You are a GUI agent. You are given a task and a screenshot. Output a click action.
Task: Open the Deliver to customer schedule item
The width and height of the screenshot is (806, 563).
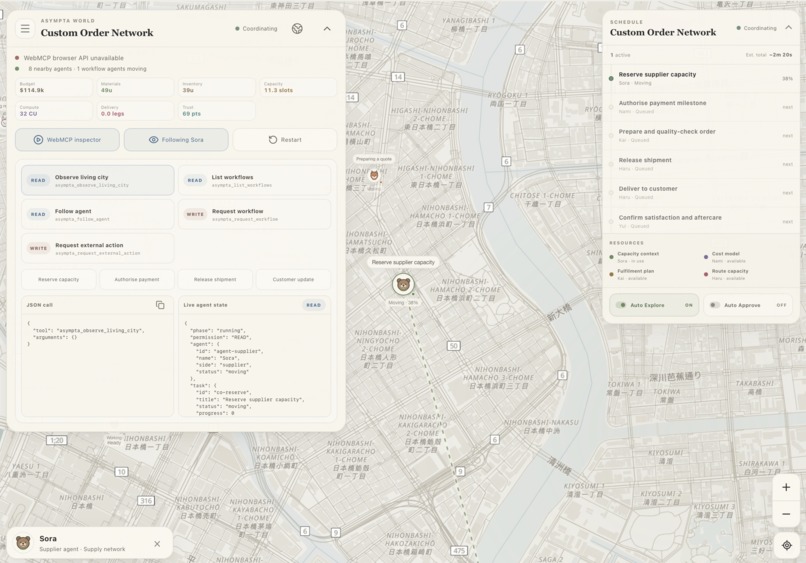pos(701,193)
